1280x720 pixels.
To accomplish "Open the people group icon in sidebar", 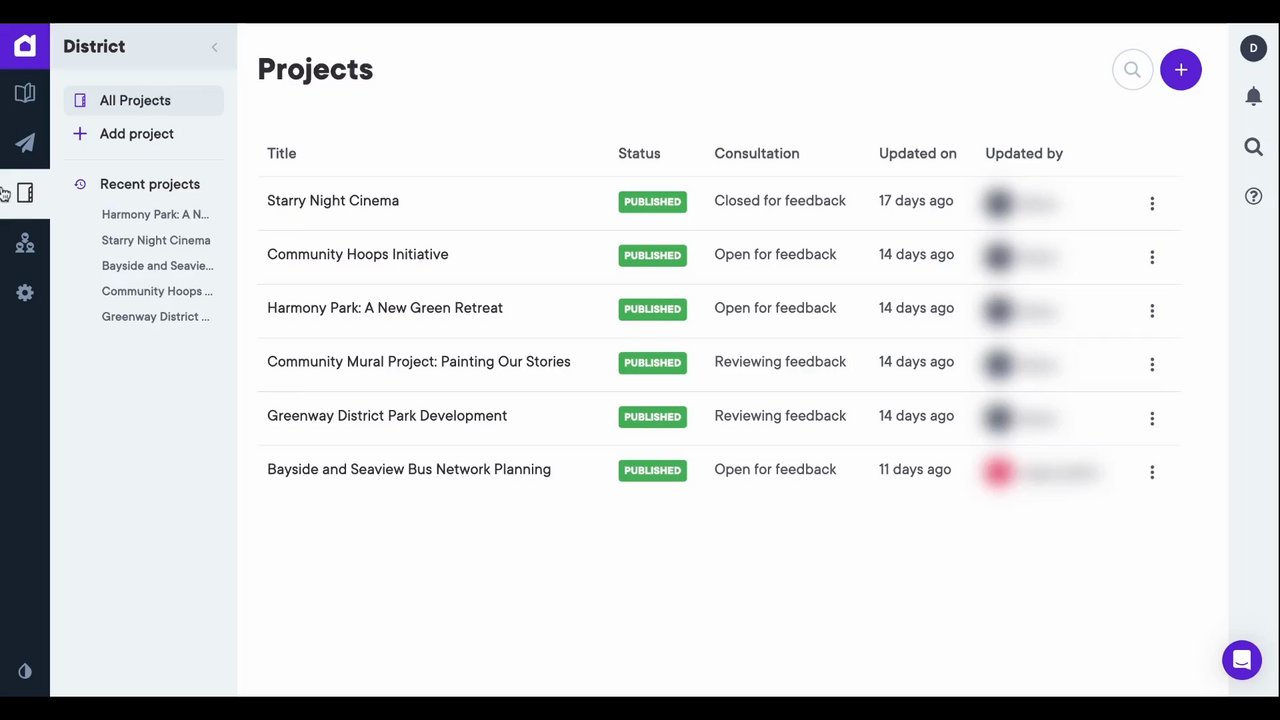I will coord(25,243).
